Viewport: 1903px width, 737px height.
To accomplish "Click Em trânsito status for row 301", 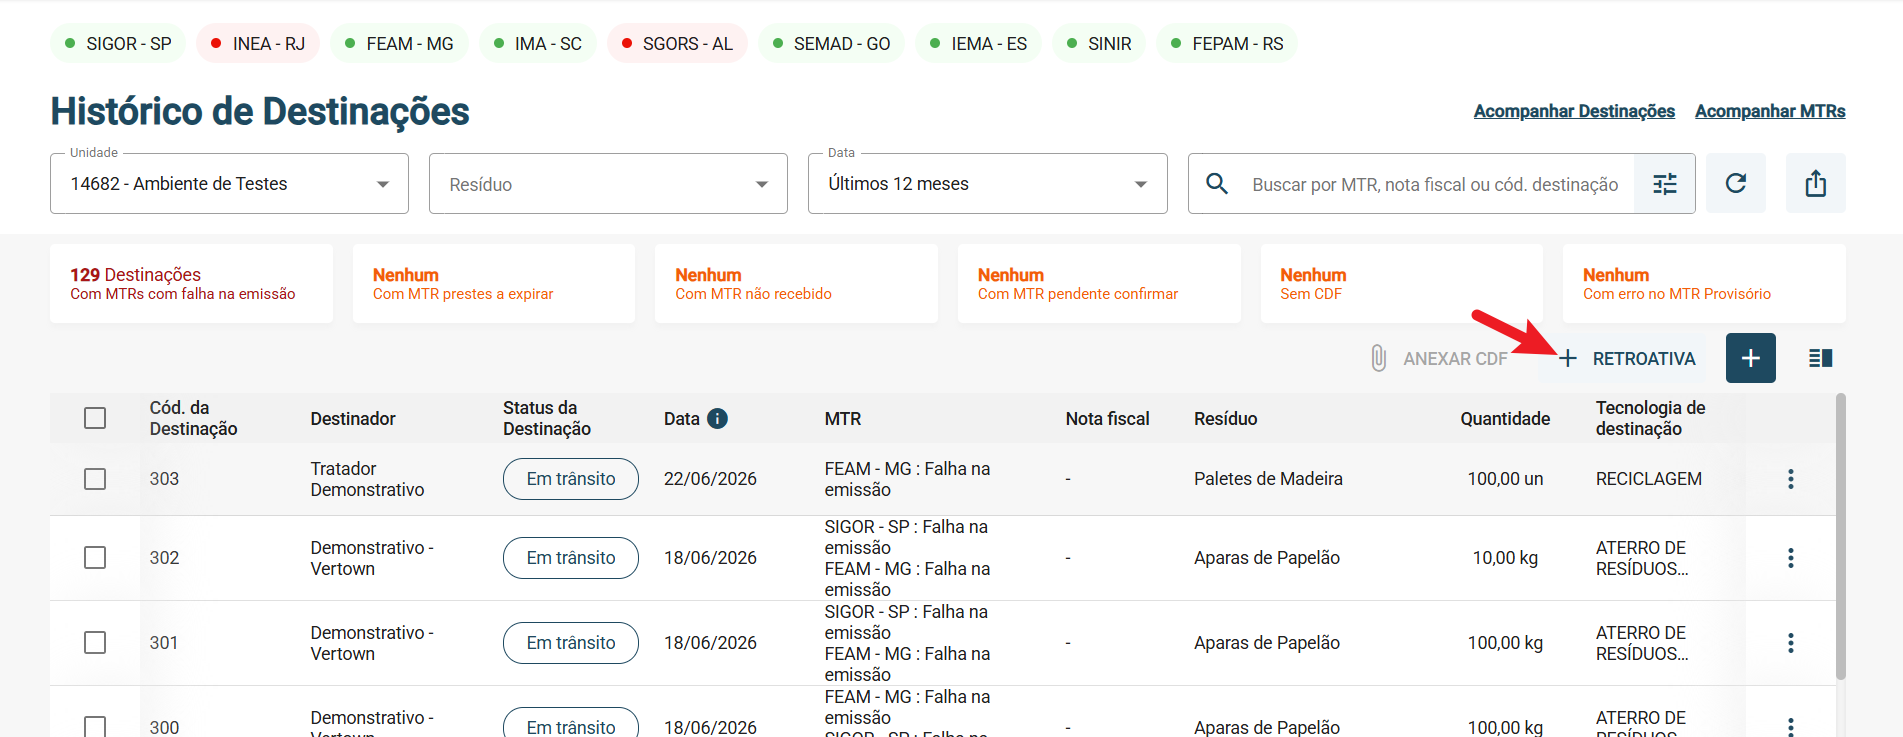I will coord(571,643).
